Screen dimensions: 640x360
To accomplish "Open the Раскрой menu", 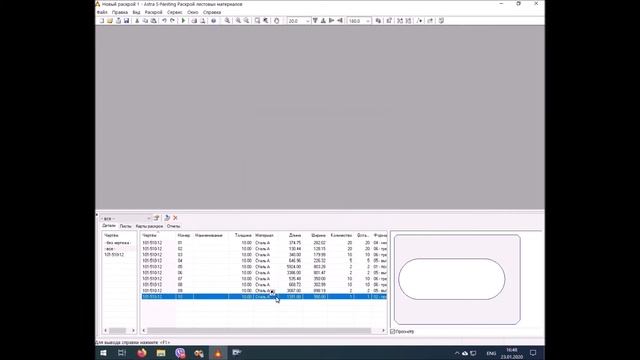I will 153,12.
